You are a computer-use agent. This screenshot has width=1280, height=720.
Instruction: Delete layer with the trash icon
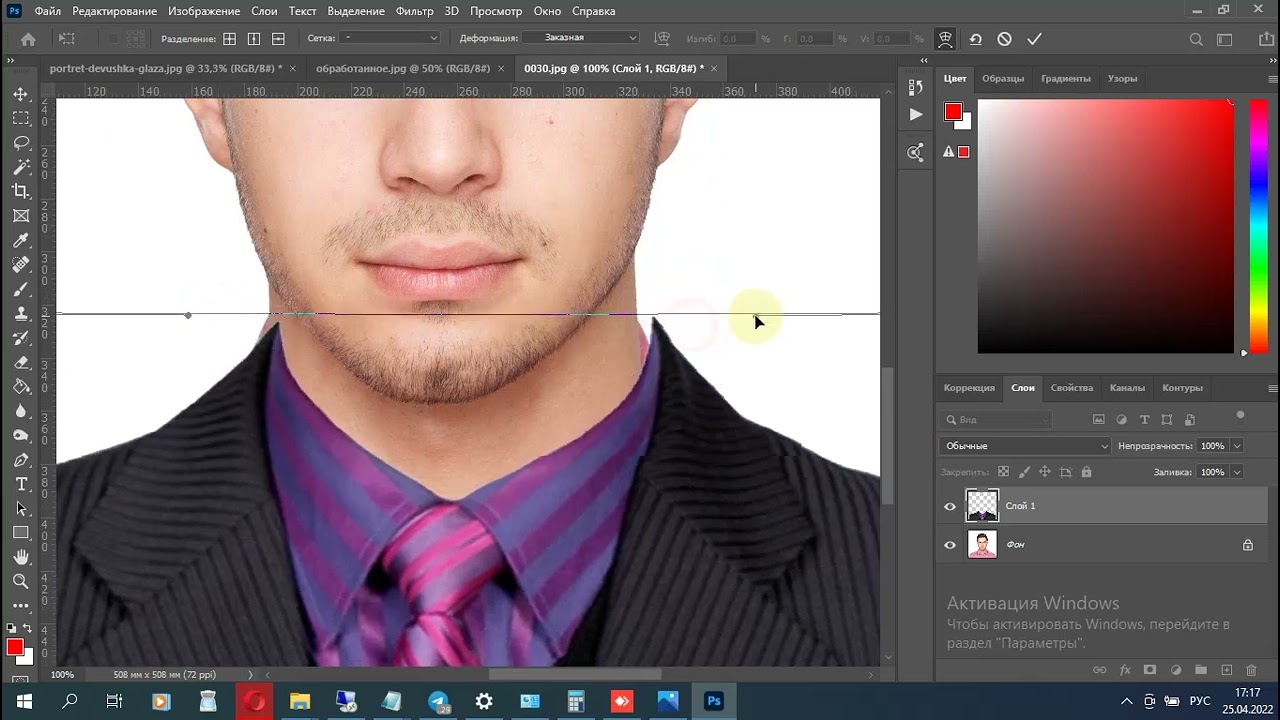[1251, 670]
